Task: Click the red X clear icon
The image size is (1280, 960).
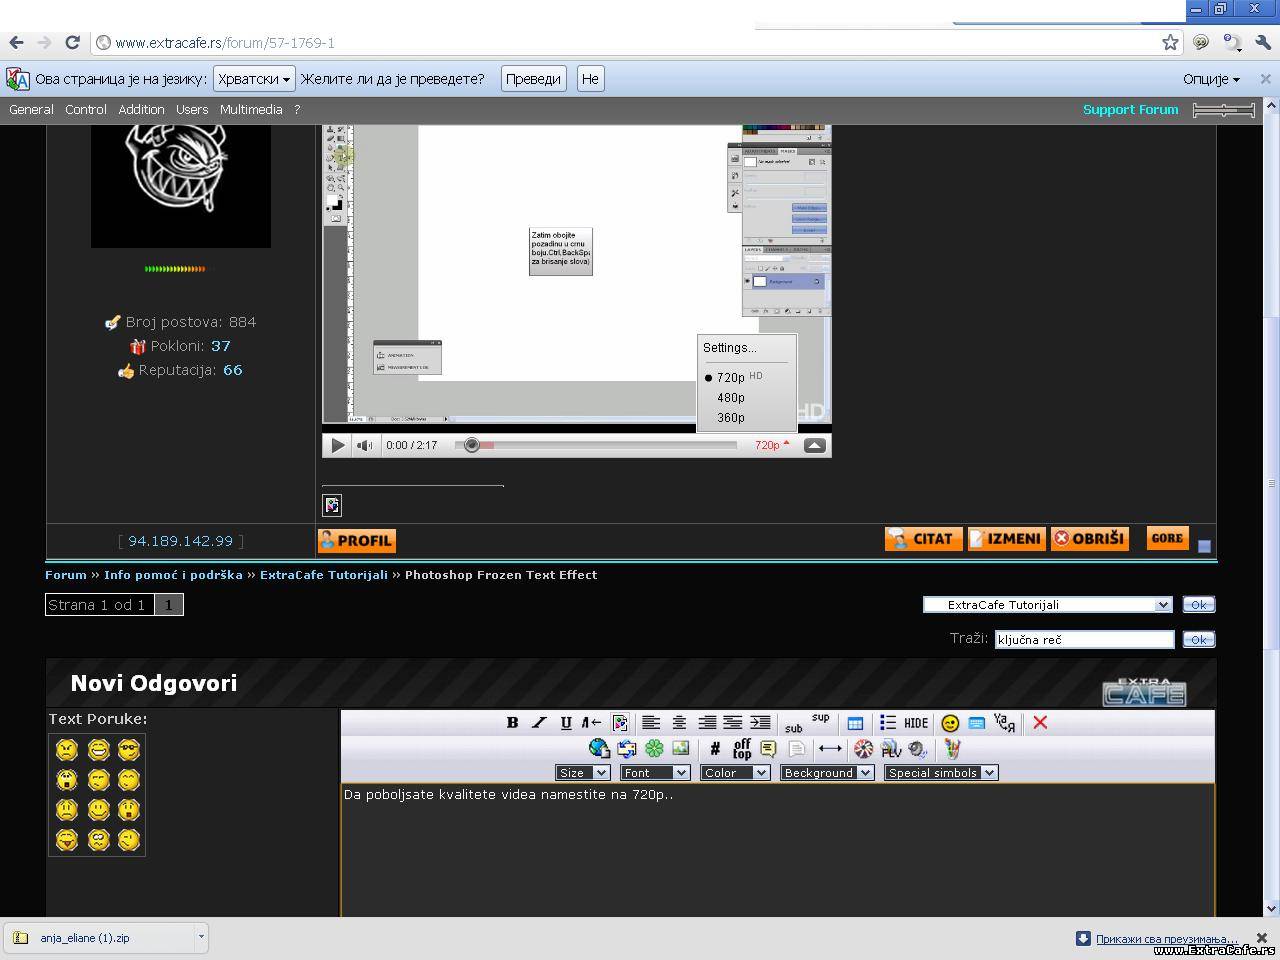Action: coord(1040,723)
